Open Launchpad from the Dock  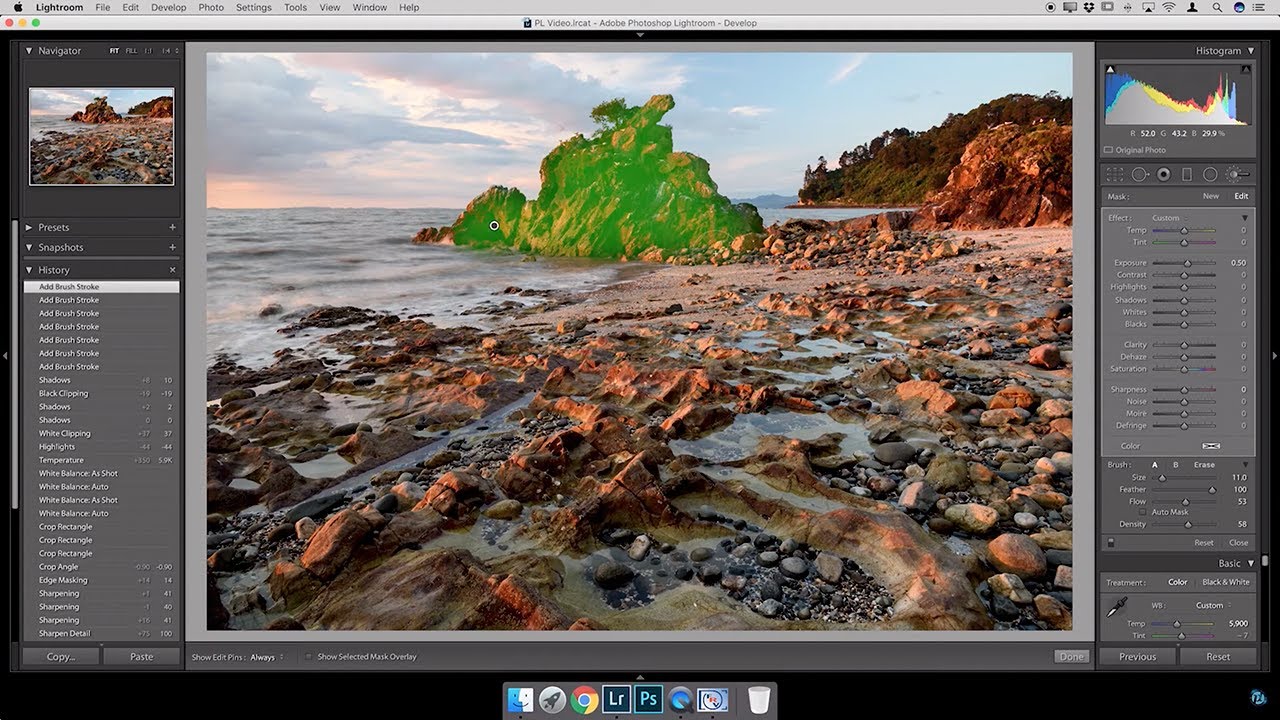coord(552,699)
